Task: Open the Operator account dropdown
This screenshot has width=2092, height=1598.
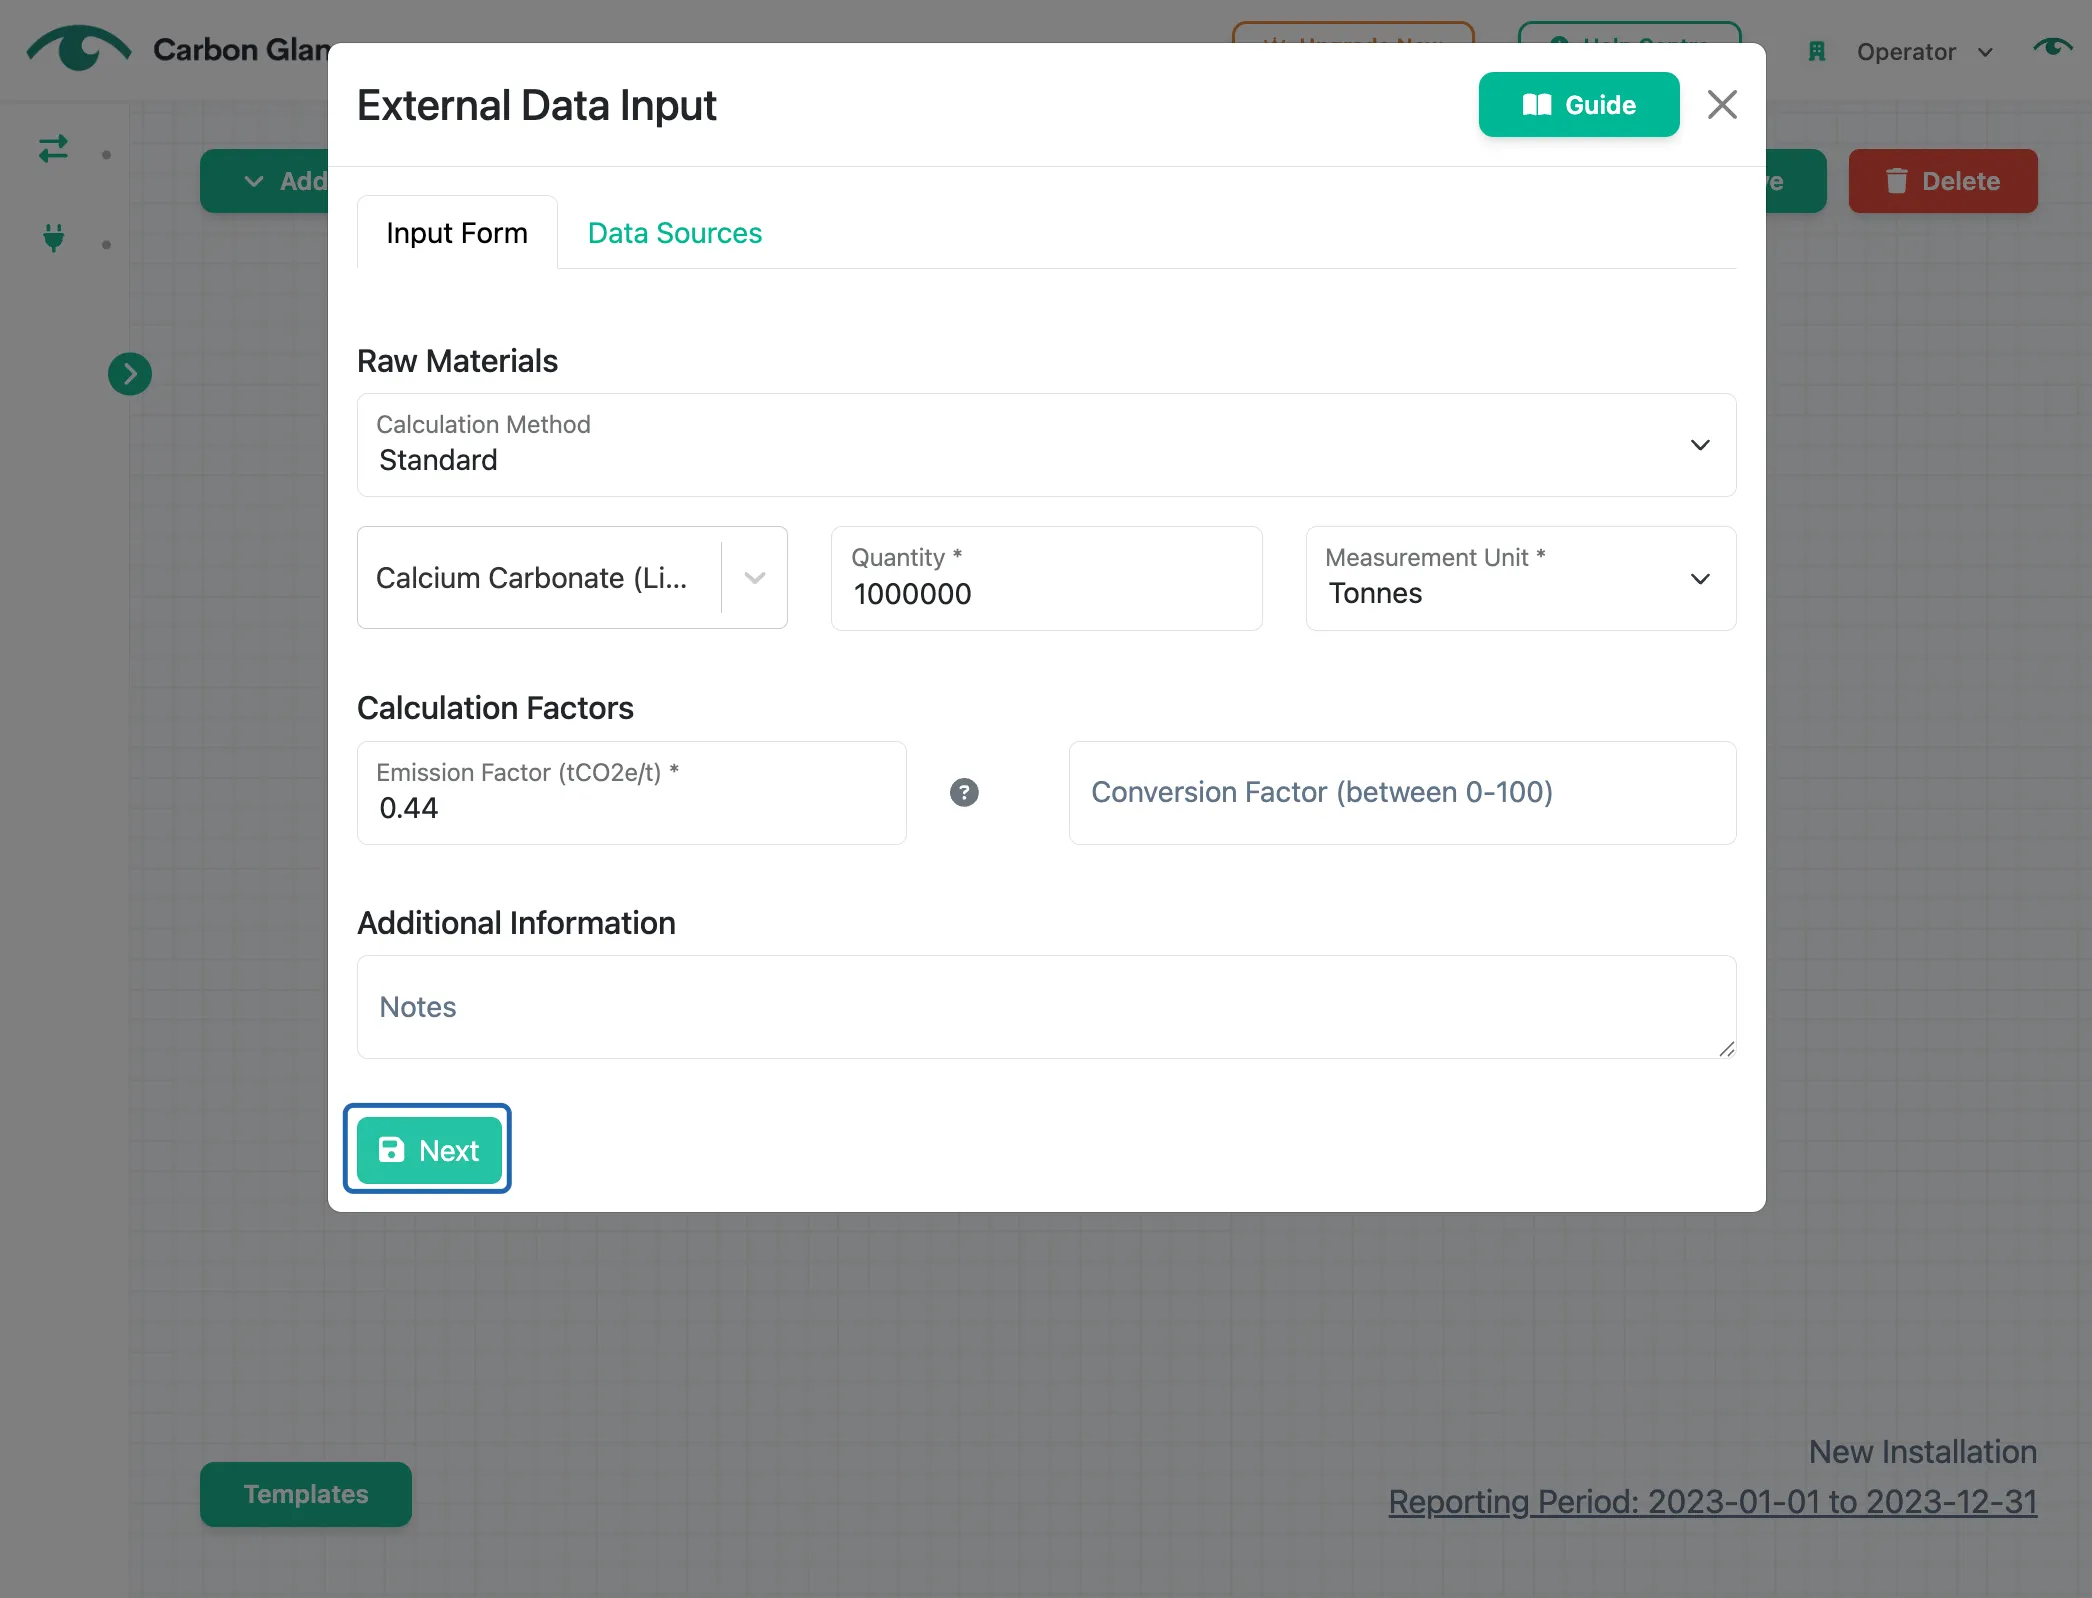Action: (1923, 52)
